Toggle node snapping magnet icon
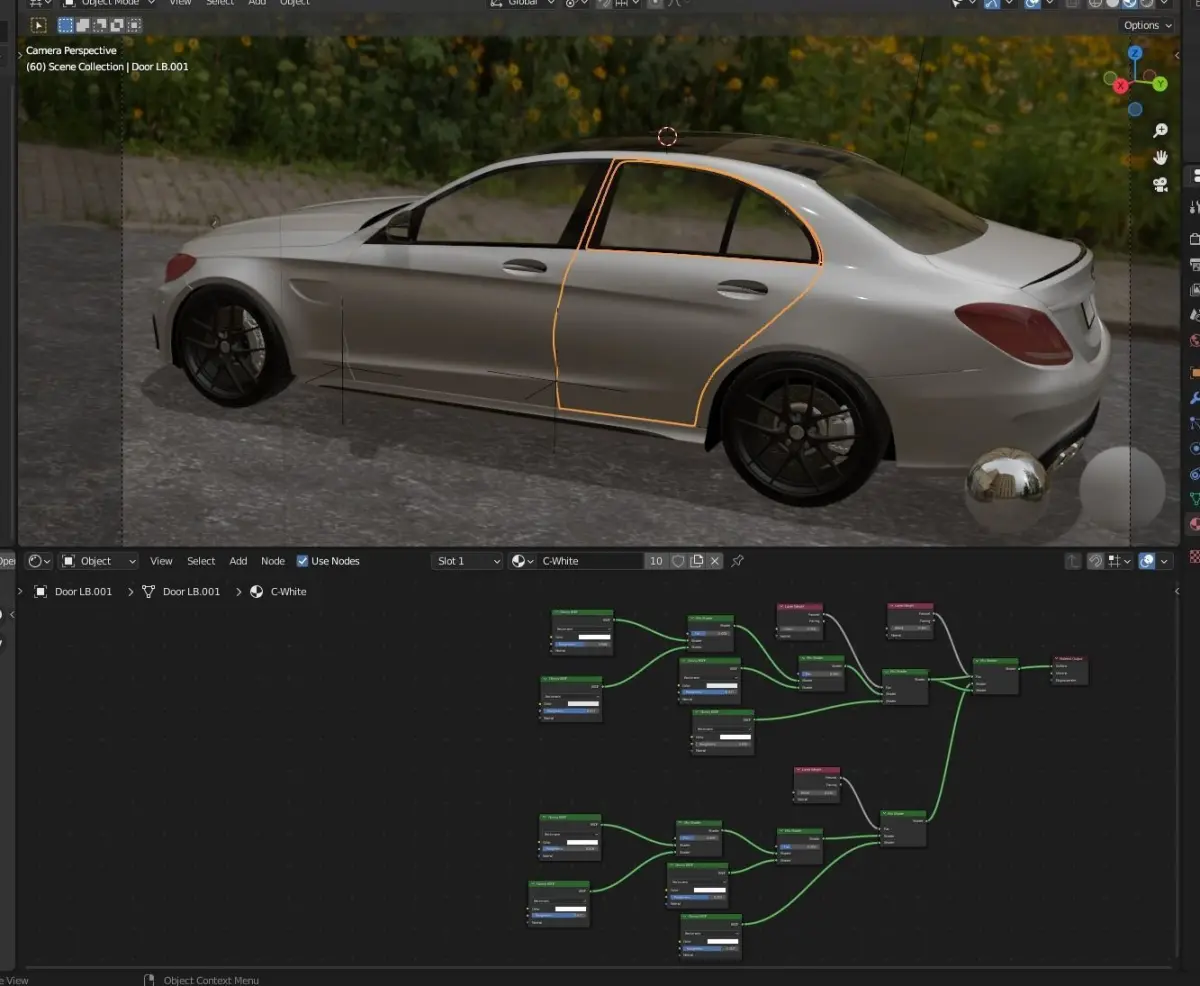 click(x=1096, y=561)
